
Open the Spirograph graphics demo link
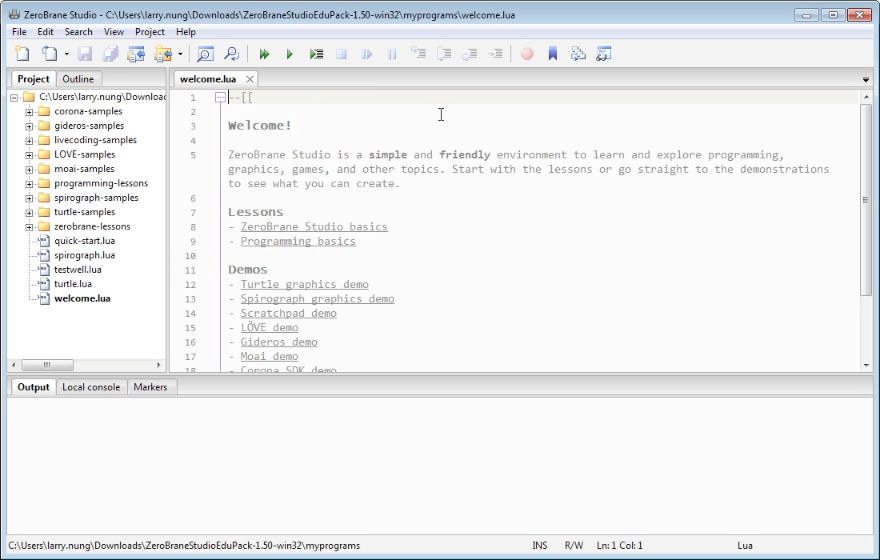point(318,299)
